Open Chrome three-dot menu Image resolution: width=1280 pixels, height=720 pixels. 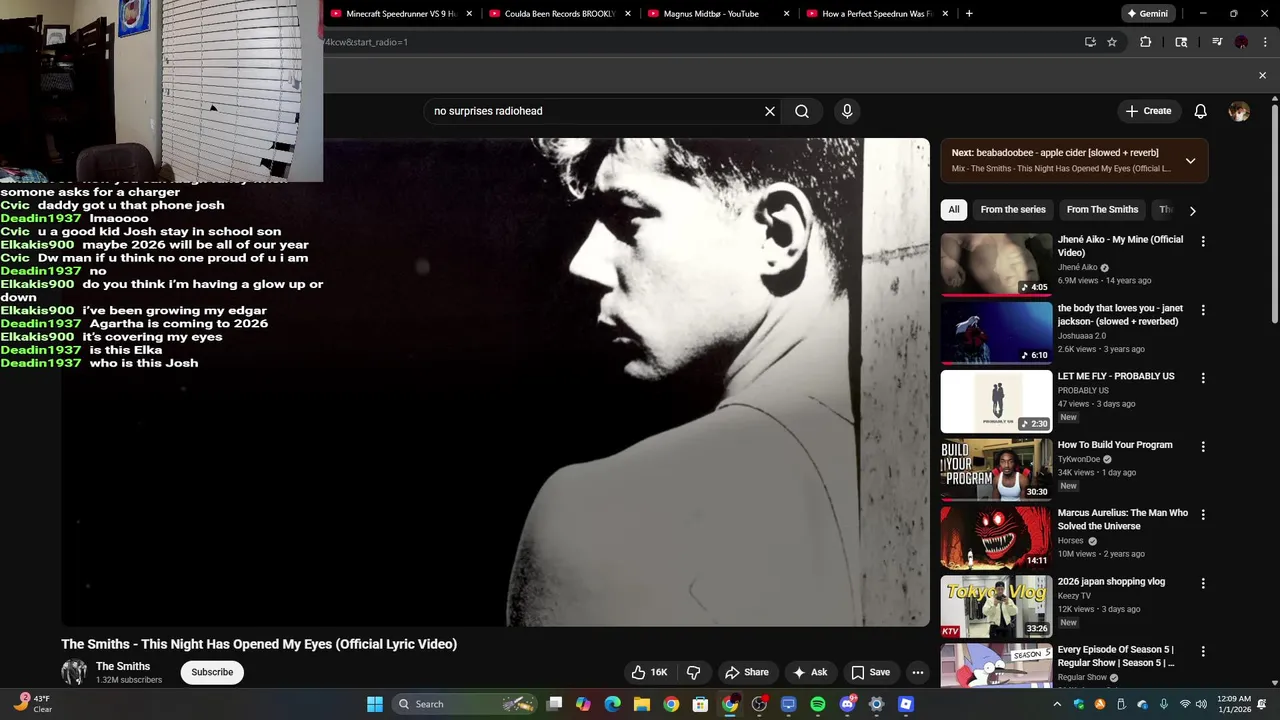[x=1263, y=42]
